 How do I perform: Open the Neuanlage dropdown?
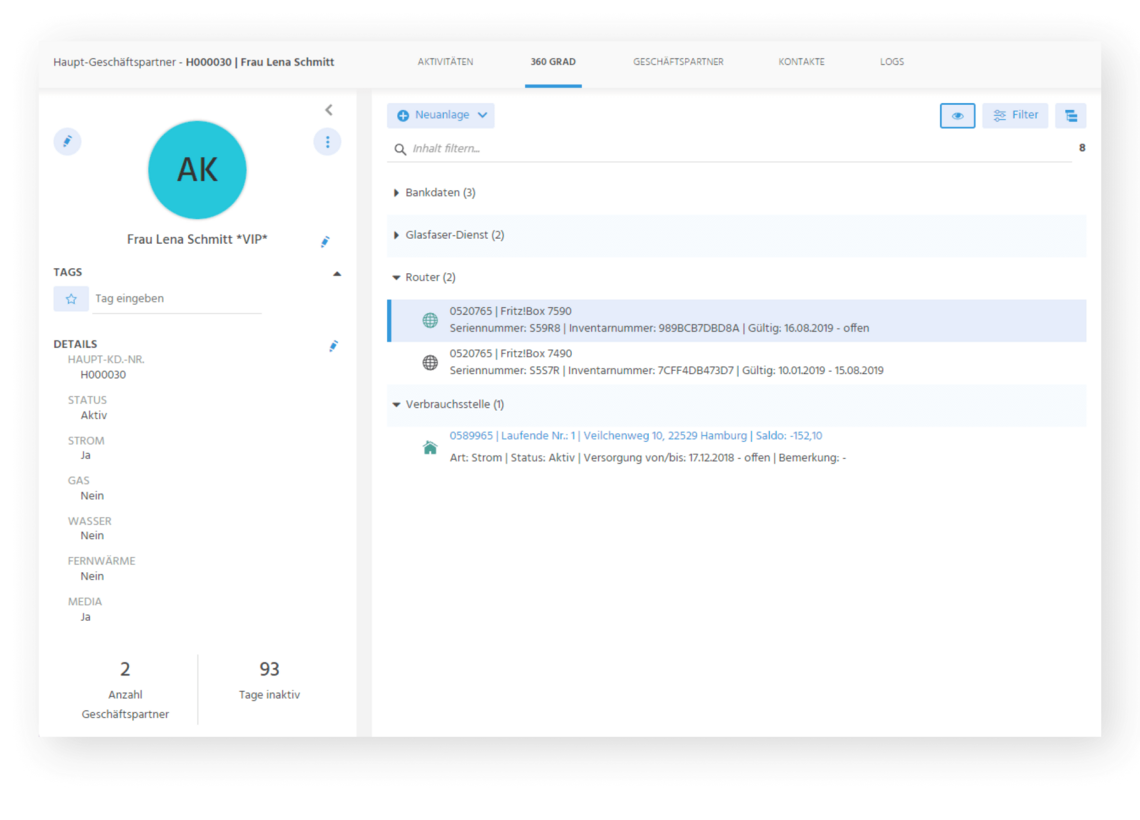click(x=441, y=116)
